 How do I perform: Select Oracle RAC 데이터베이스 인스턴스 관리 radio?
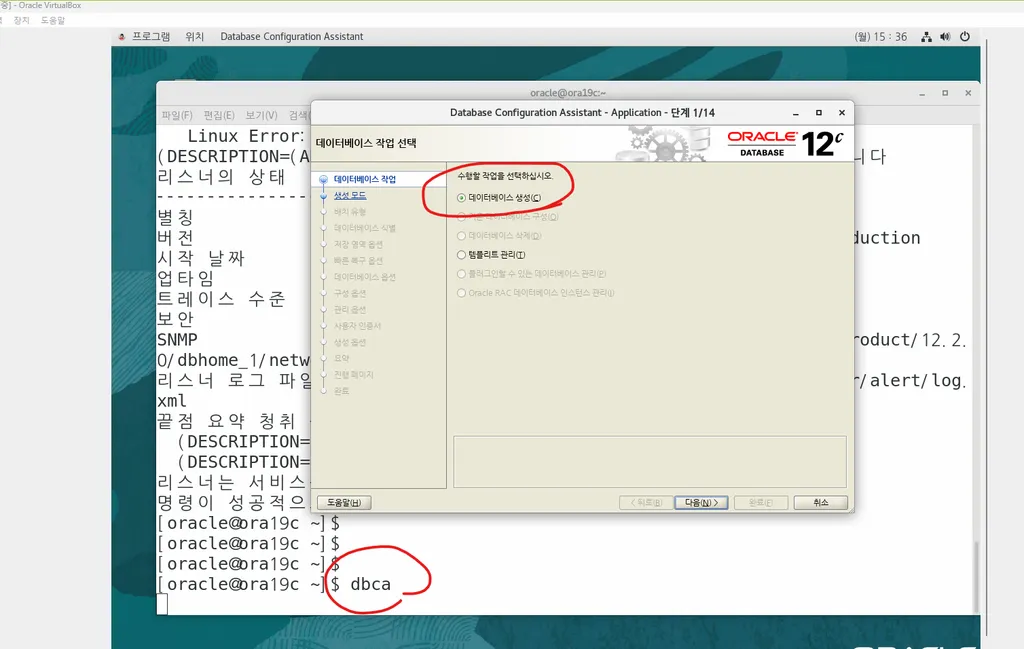461,293
